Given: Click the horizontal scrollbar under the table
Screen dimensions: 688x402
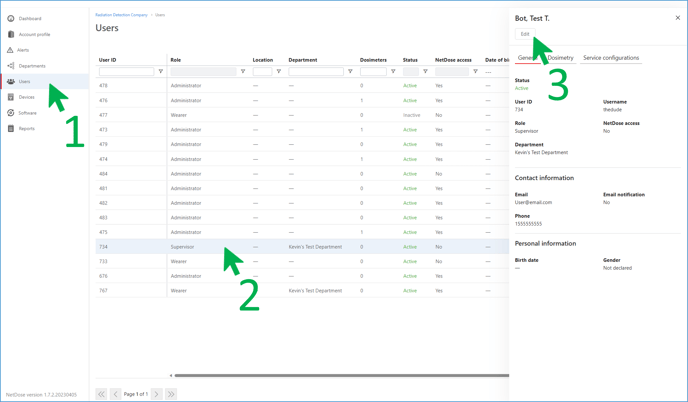Looking at the screenshot, I should click(340, 376).
